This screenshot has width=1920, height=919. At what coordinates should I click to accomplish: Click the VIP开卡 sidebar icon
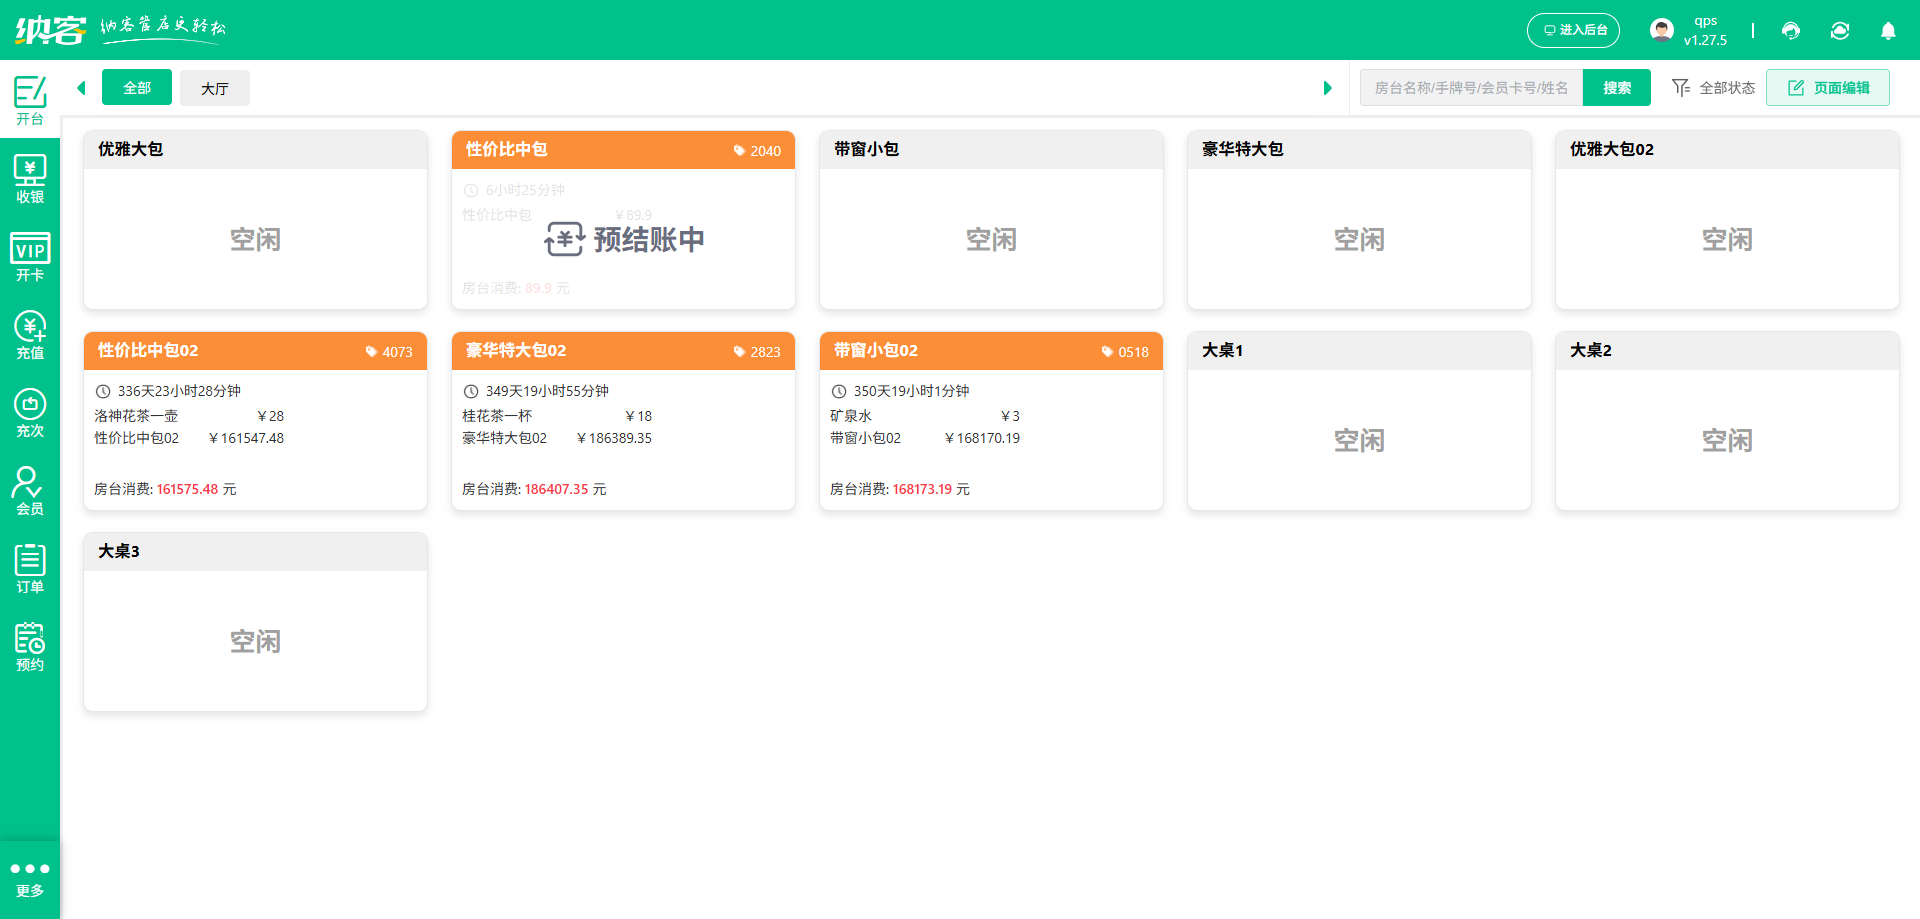click(30, 257)
